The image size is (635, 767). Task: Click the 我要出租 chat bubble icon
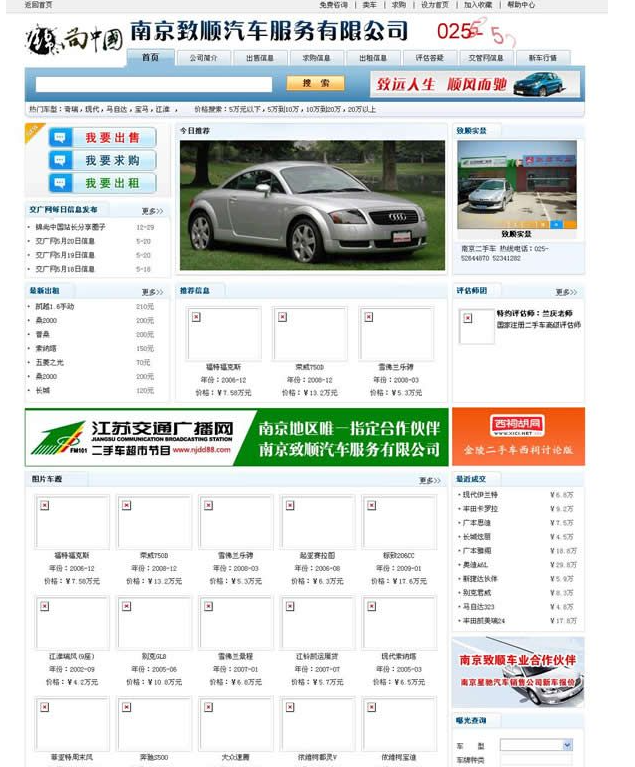click(x=60, y=183)
